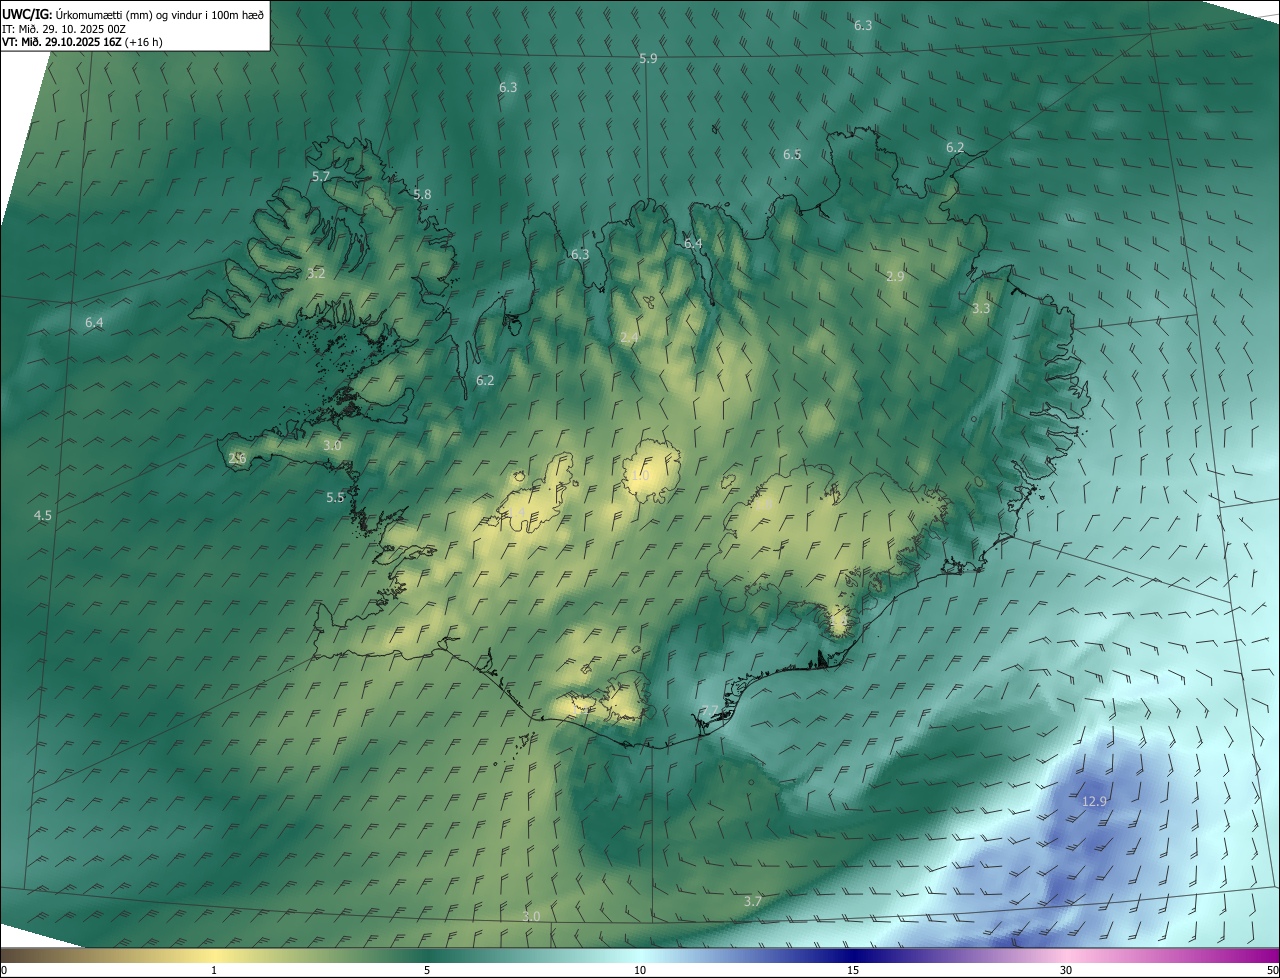Image resolution: width=1280 pixels, height=978 pixels.
Task: Click the 3.7 value label on the map
Action: coord(753,901)
